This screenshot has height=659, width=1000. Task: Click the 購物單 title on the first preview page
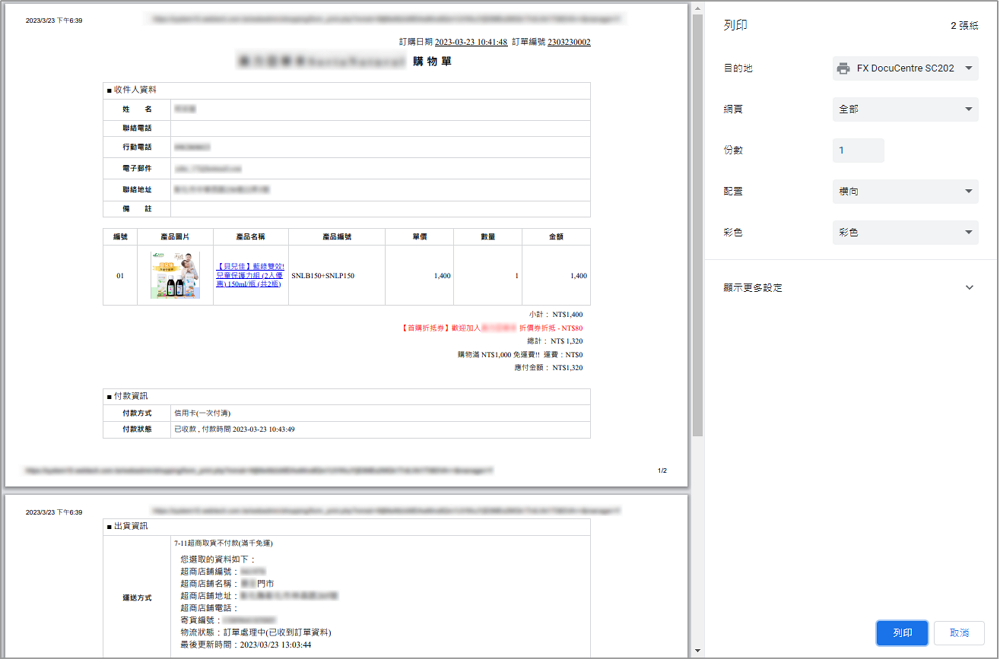click(x=432, y=61)
